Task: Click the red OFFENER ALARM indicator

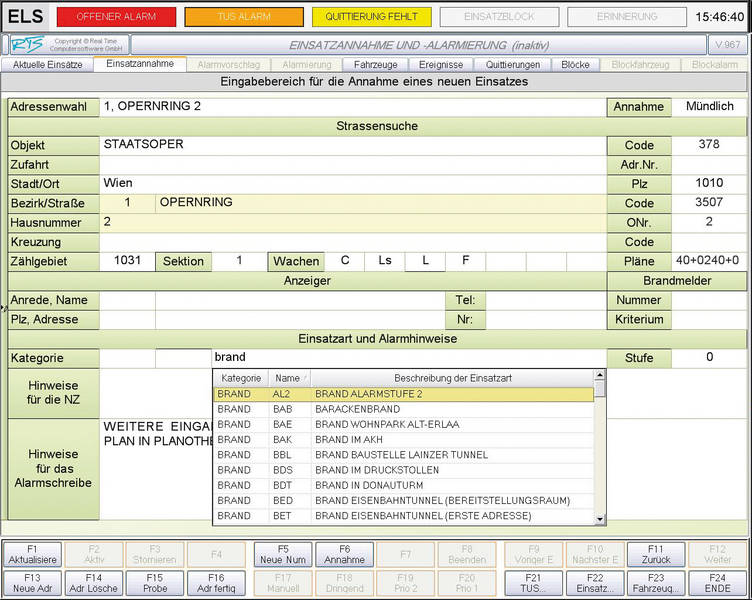Action: pyautogui.click(x=116, y=17)
